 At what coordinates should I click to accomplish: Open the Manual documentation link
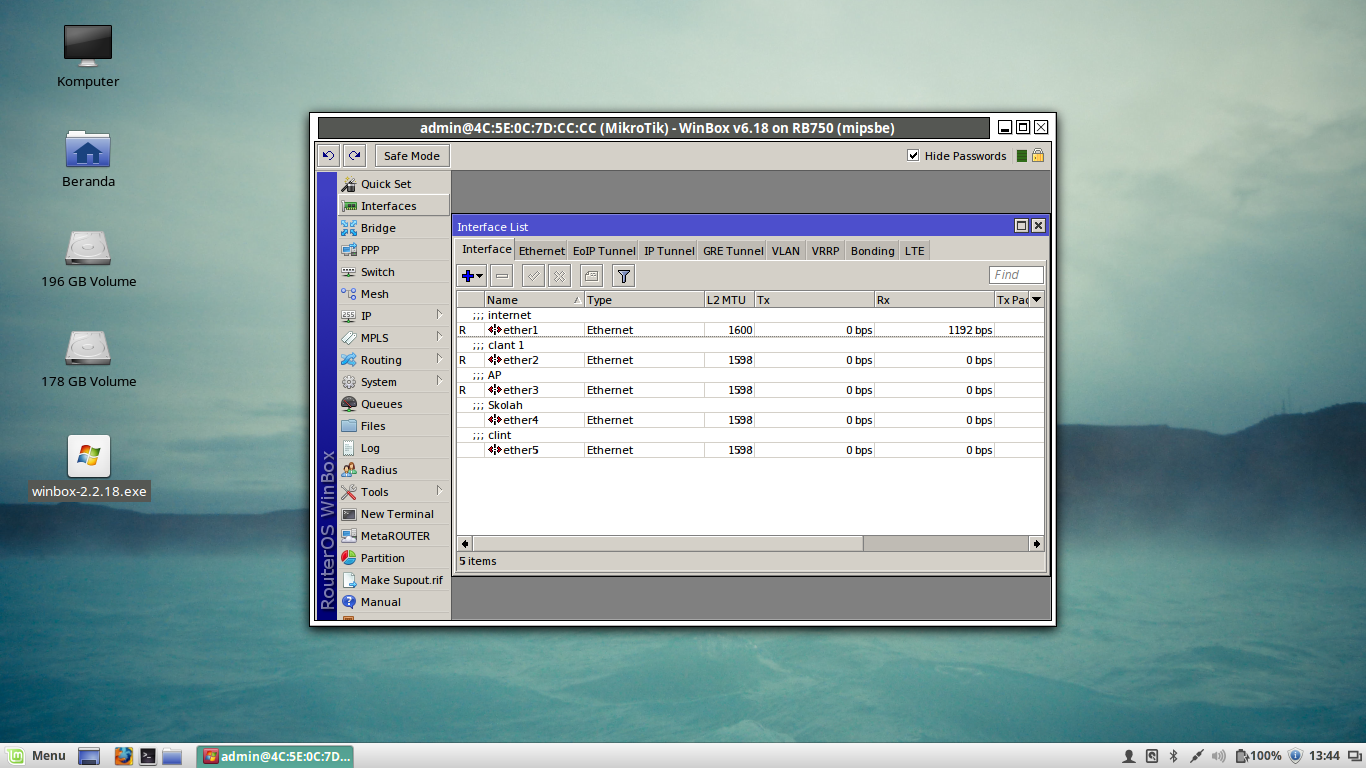coord(380,601)
